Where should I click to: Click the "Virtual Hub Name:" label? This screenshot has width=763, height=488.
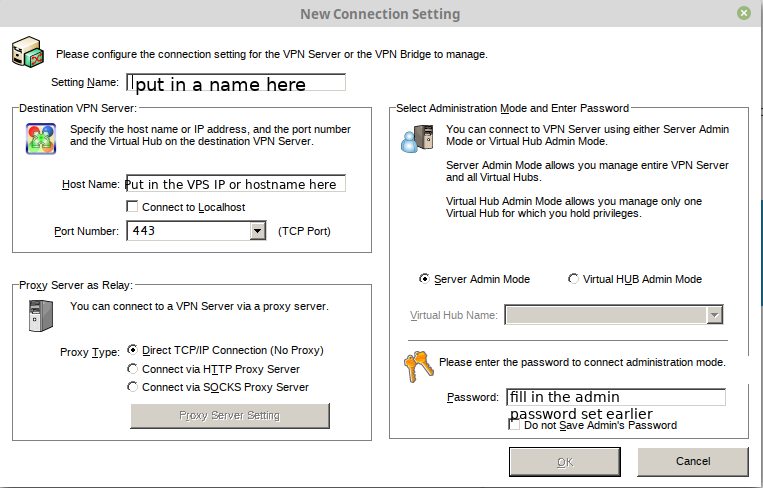[x=454, y=315]
